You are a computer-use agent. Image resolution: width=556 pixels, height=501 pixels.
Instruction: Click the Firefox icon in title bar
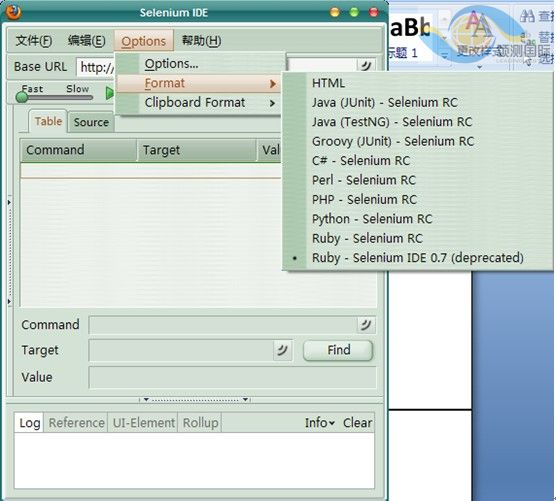[13, 12]
